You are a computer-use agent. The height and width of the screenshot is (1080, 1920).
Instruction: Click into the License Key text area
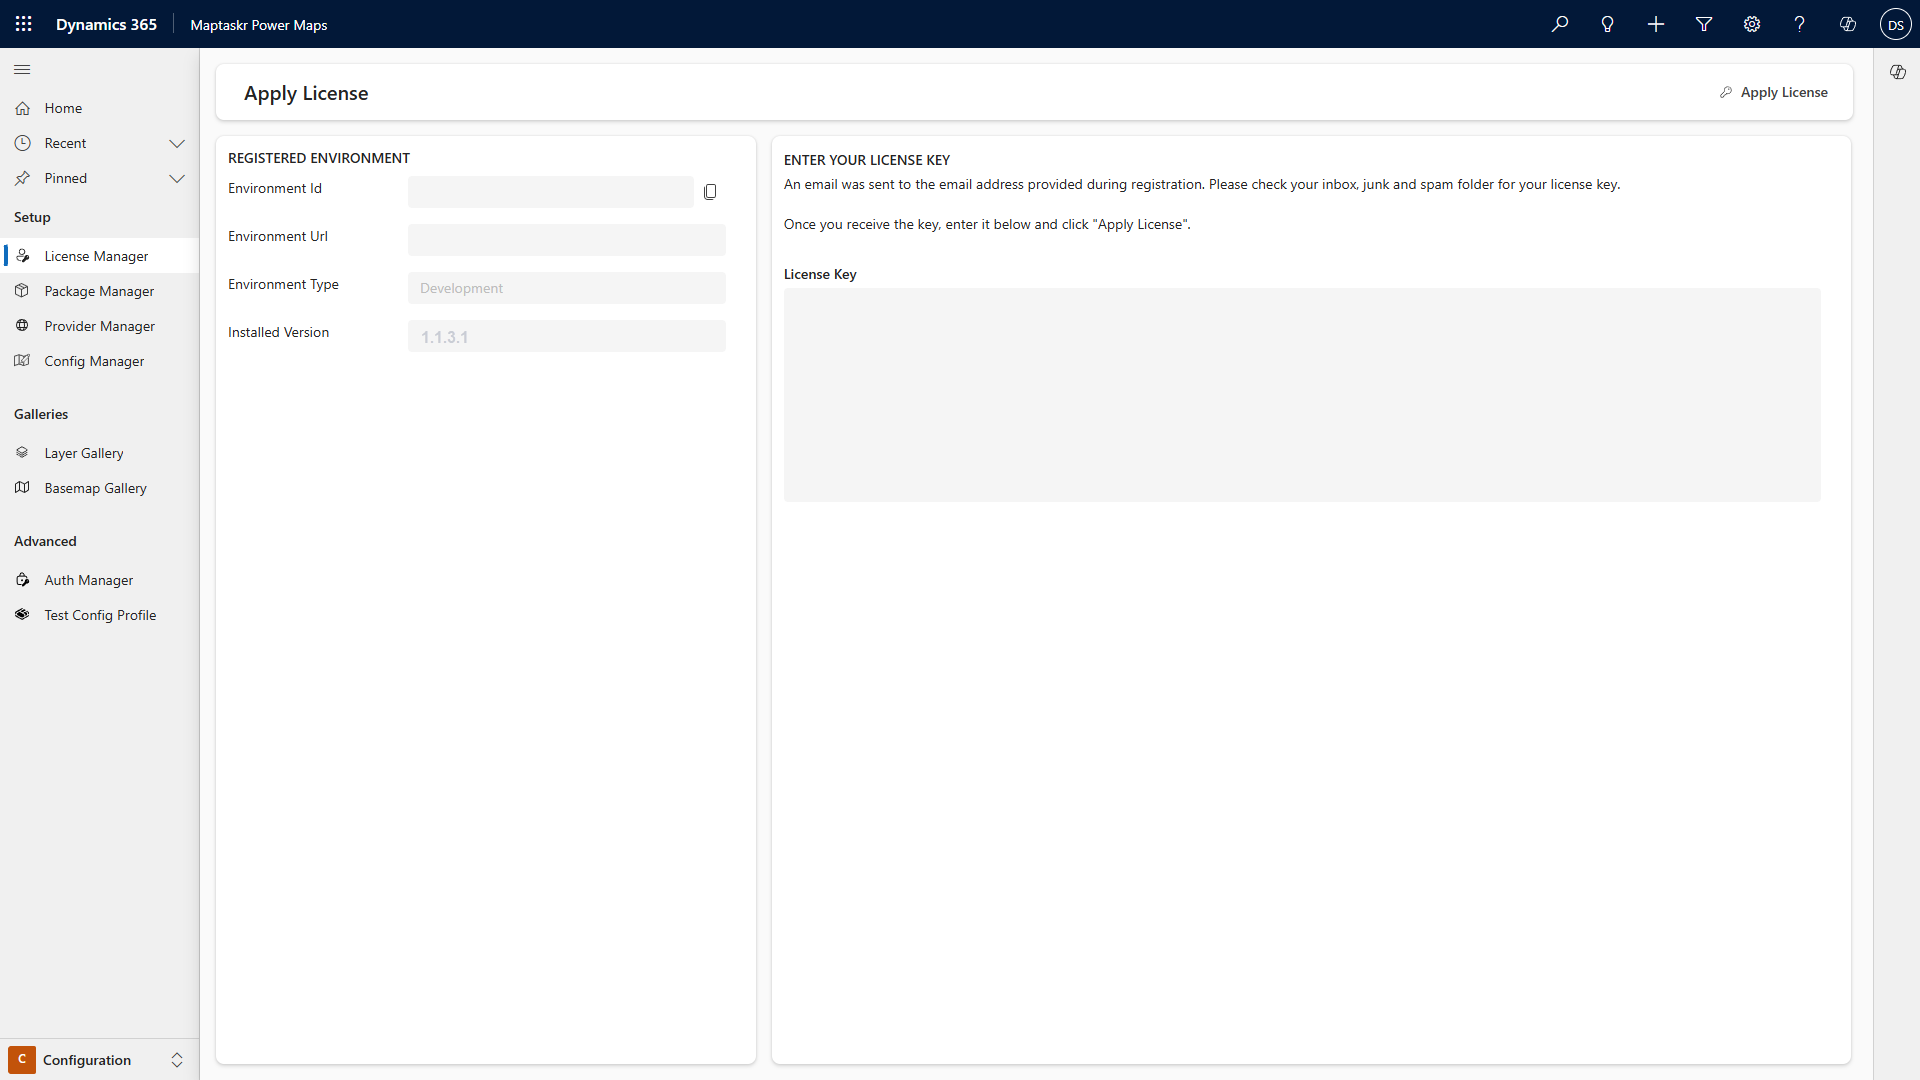(1301, 395)
